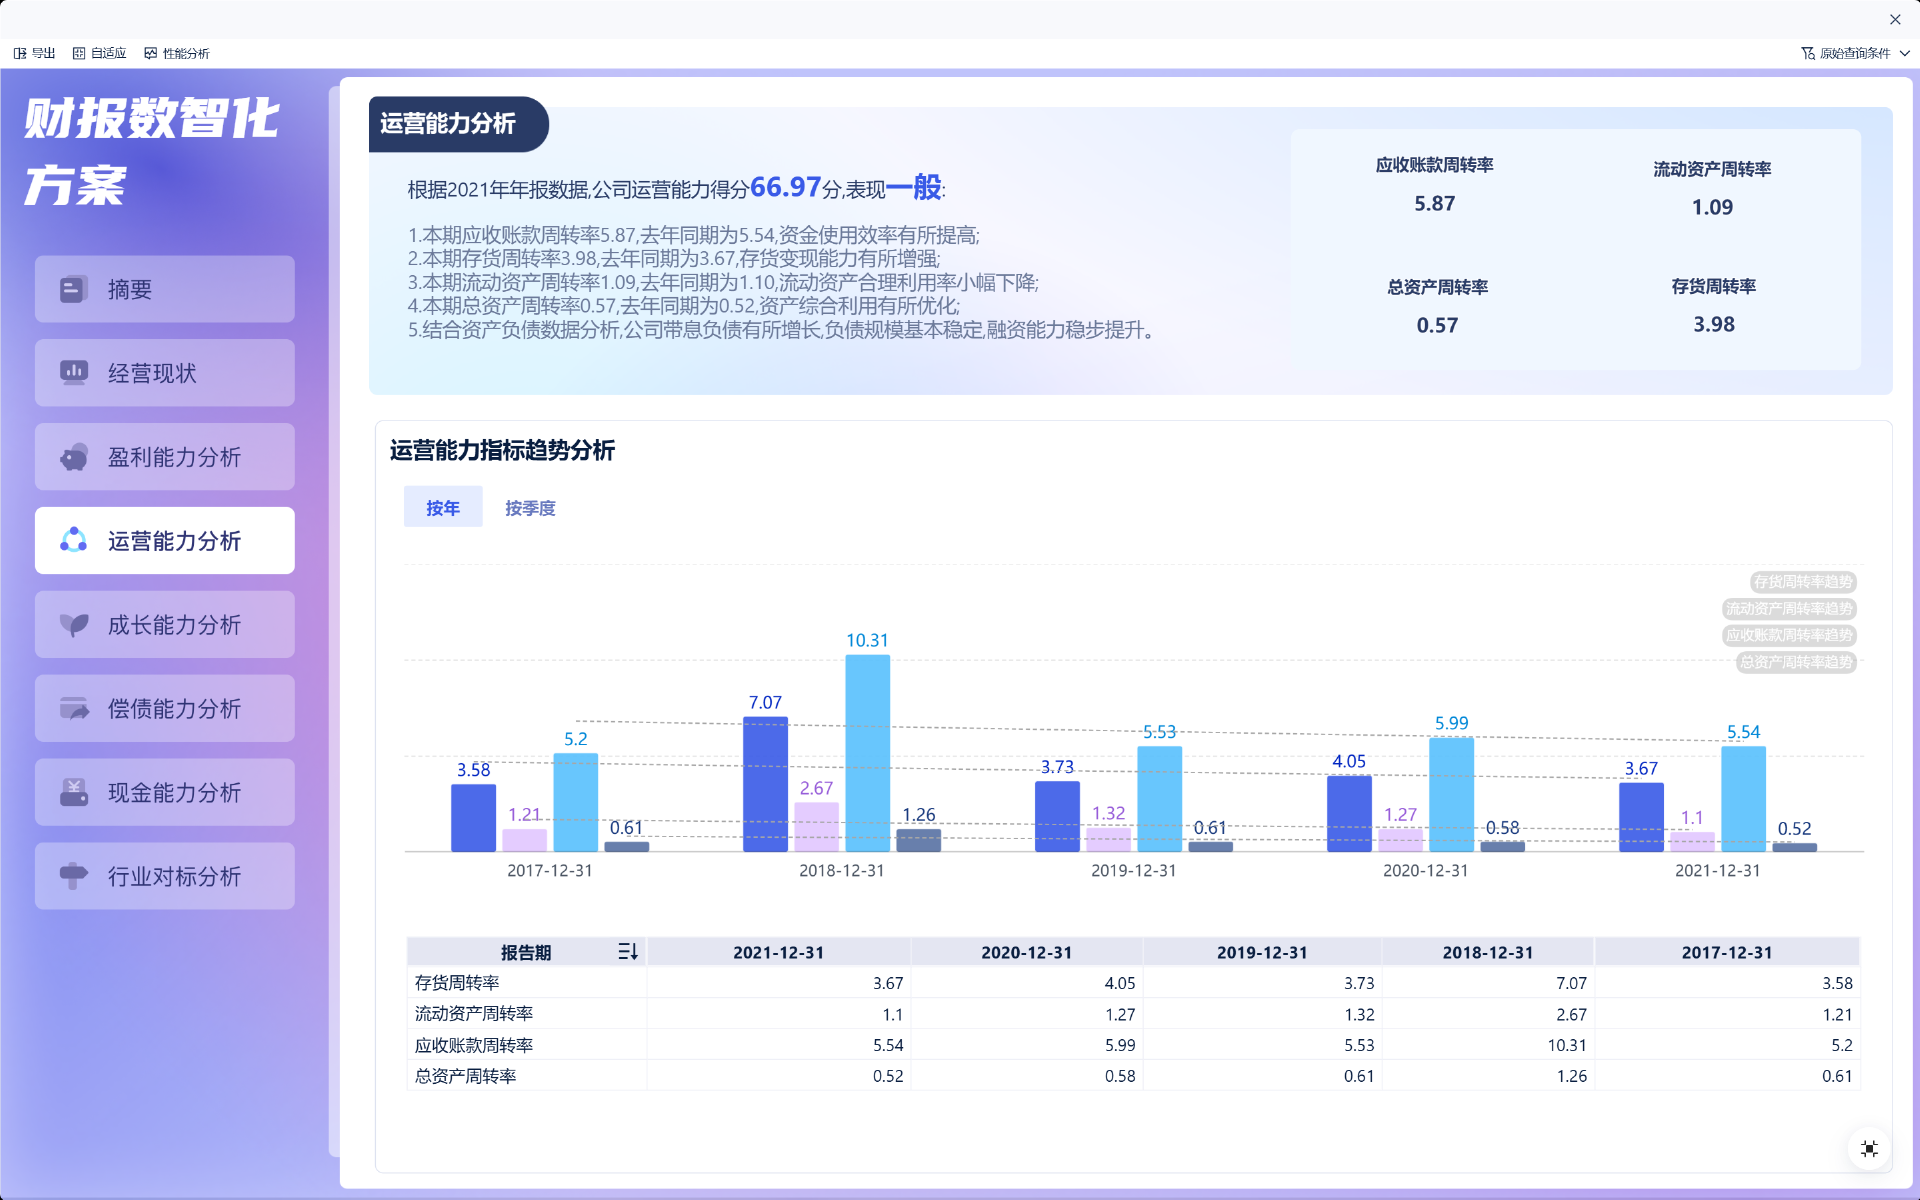Click the 成长能力分析 sprout icon
1920x1200 pixels.
coord(73,625)
